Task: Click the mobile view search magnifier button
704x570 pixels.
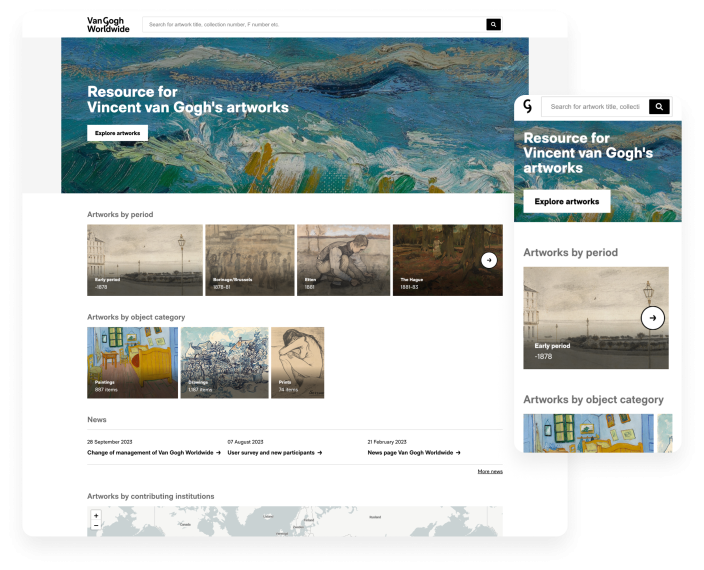Action: [659, 107]
